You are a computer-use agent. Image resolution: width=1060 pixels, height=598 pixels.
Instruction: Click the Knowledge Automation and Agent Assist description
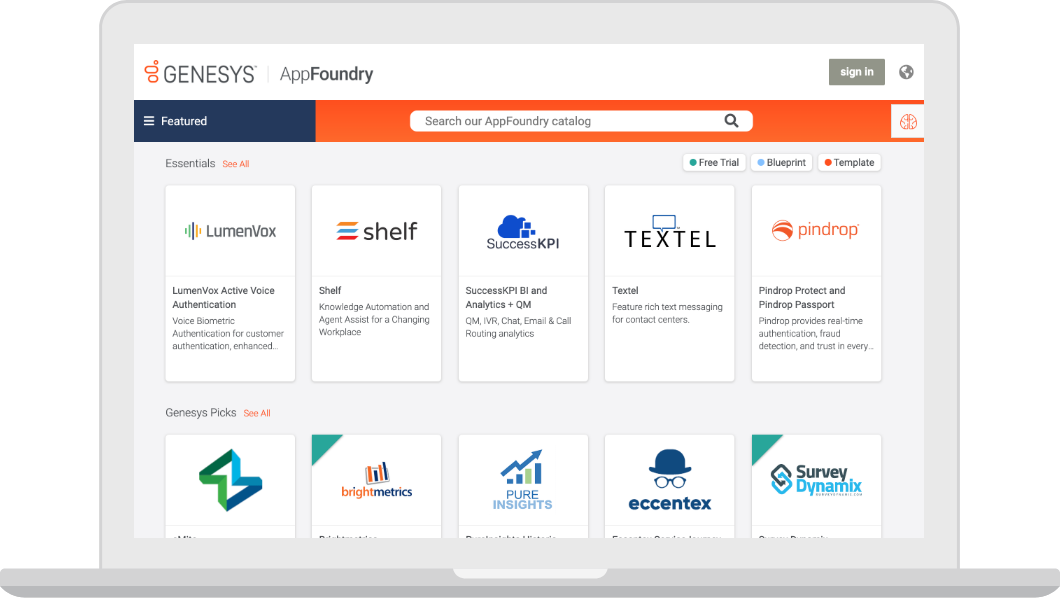[374, 320]
